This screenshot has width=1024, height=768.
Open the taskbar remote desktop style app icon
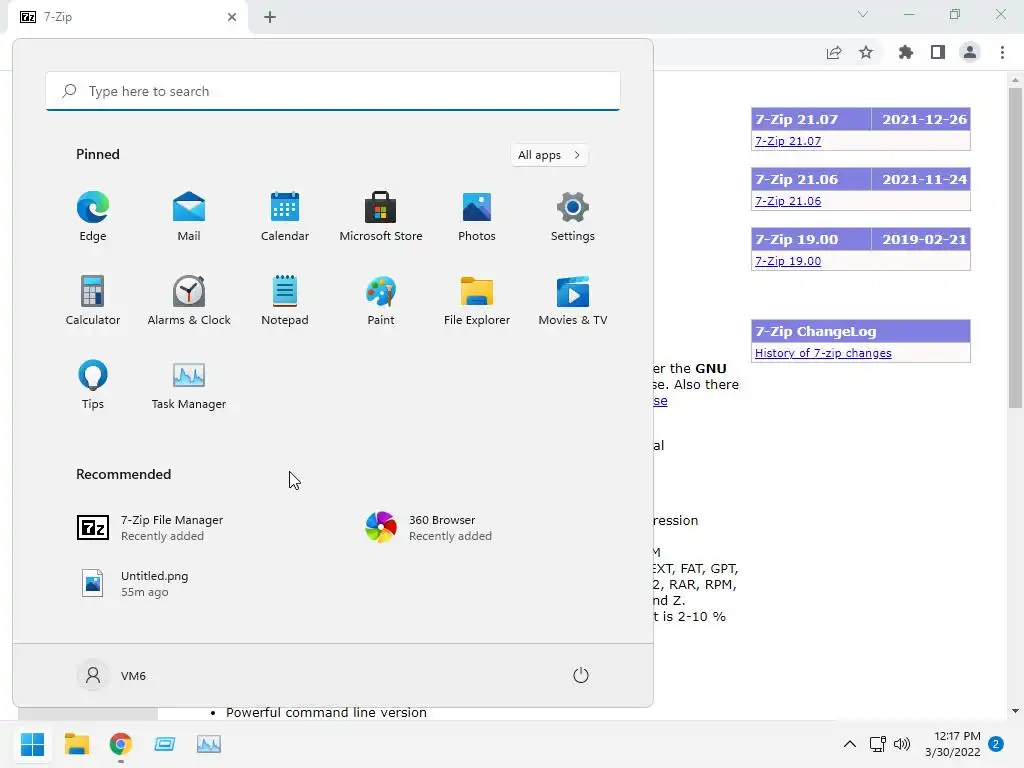pos(165,744)
